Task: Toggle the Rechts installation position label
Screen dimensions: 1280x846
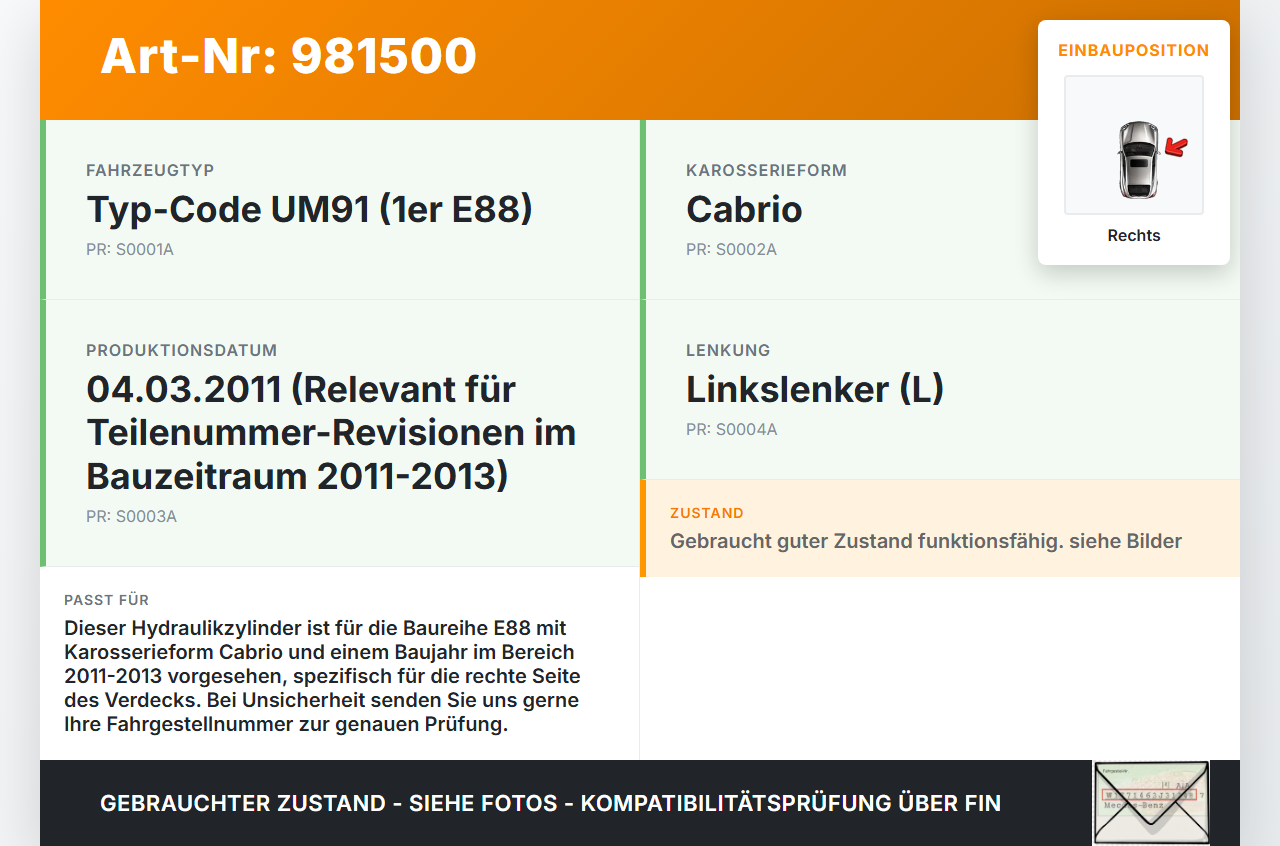Action: [1133, 235]
